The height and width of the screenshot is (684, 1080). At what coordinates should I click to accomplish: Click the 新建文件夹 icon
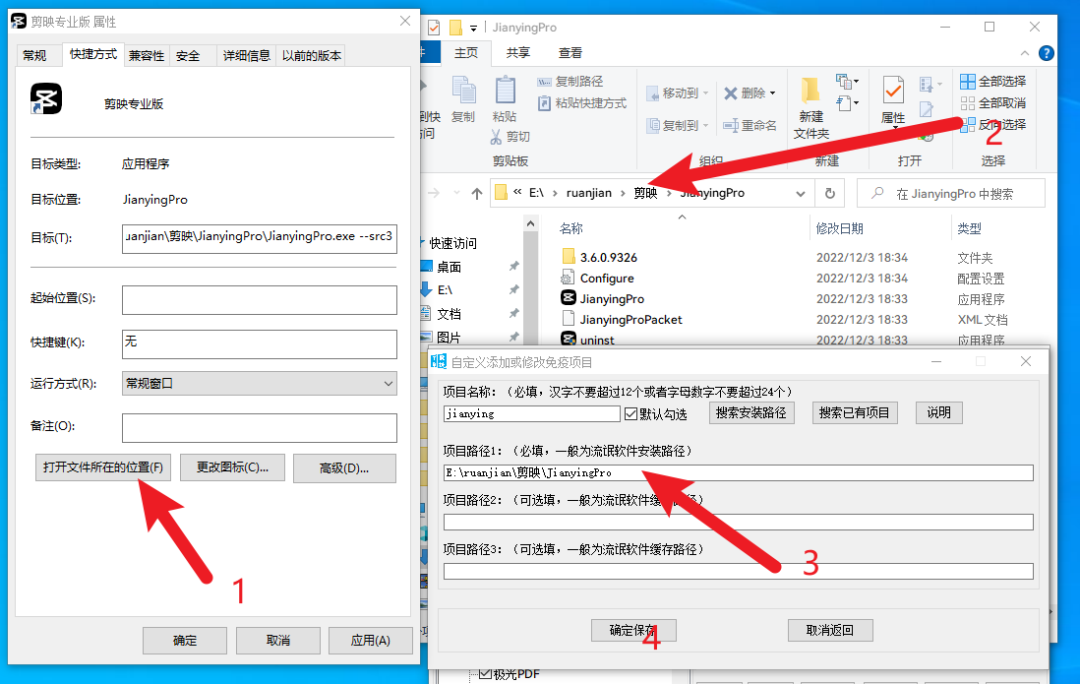coord(811,91)
